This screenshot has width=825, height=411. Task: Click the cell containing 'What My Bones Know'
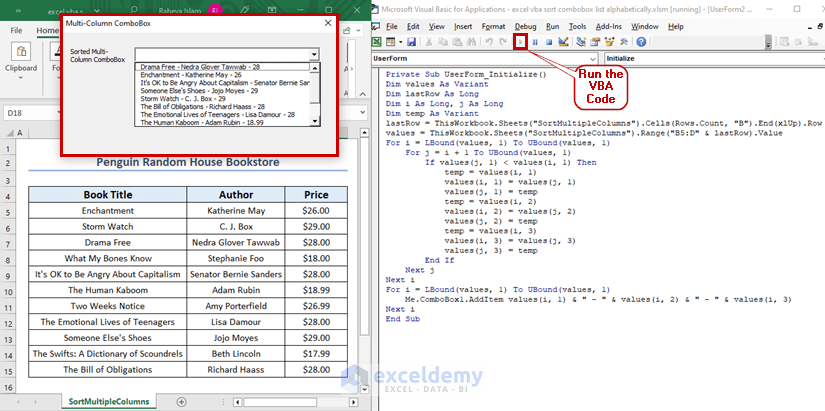click(x=108, y=258)
